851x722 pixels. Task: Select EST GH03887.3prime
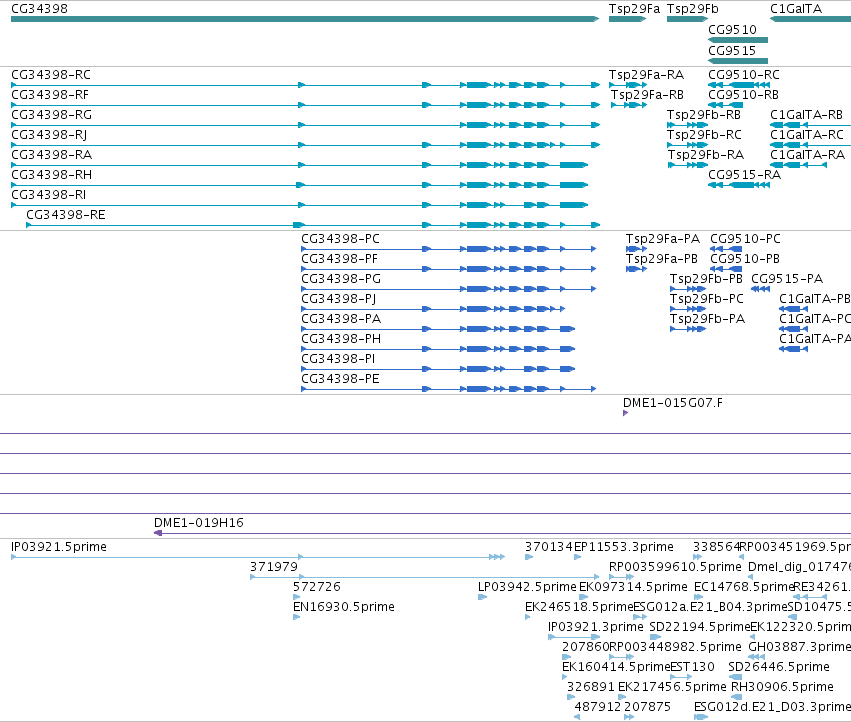pyautogui.click(x=757, y=657)
